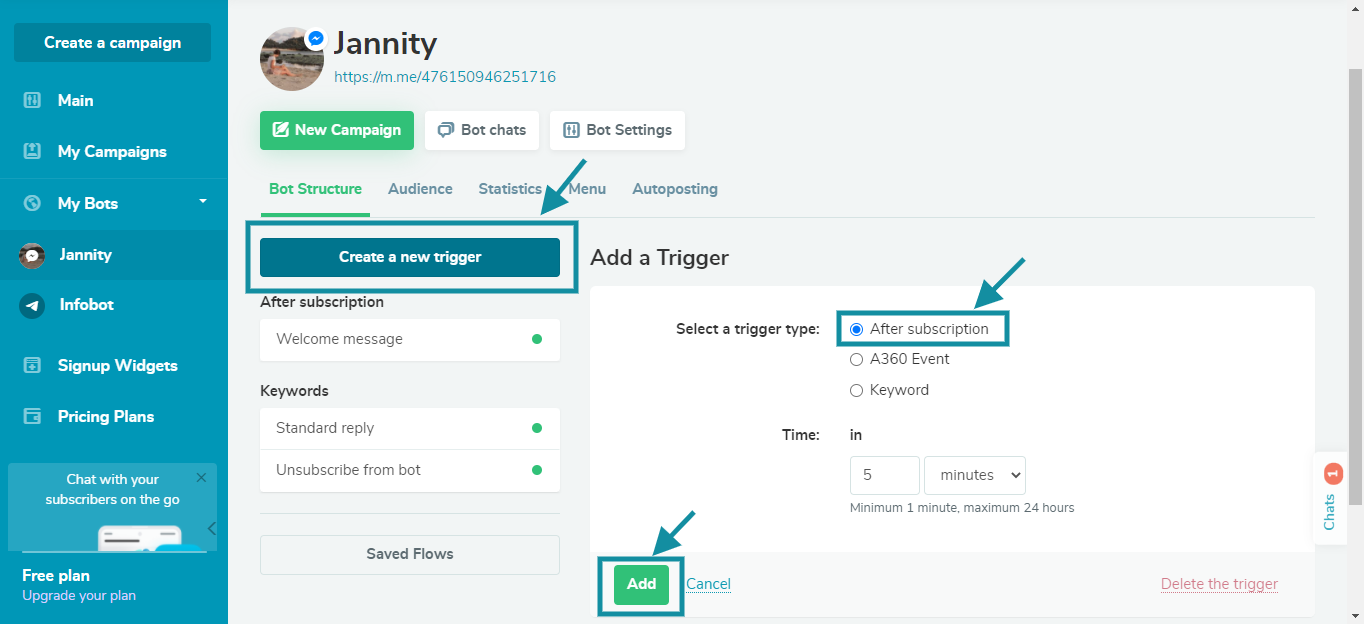
Task: Select the After subscription trigger type
Action: [857, 328]
